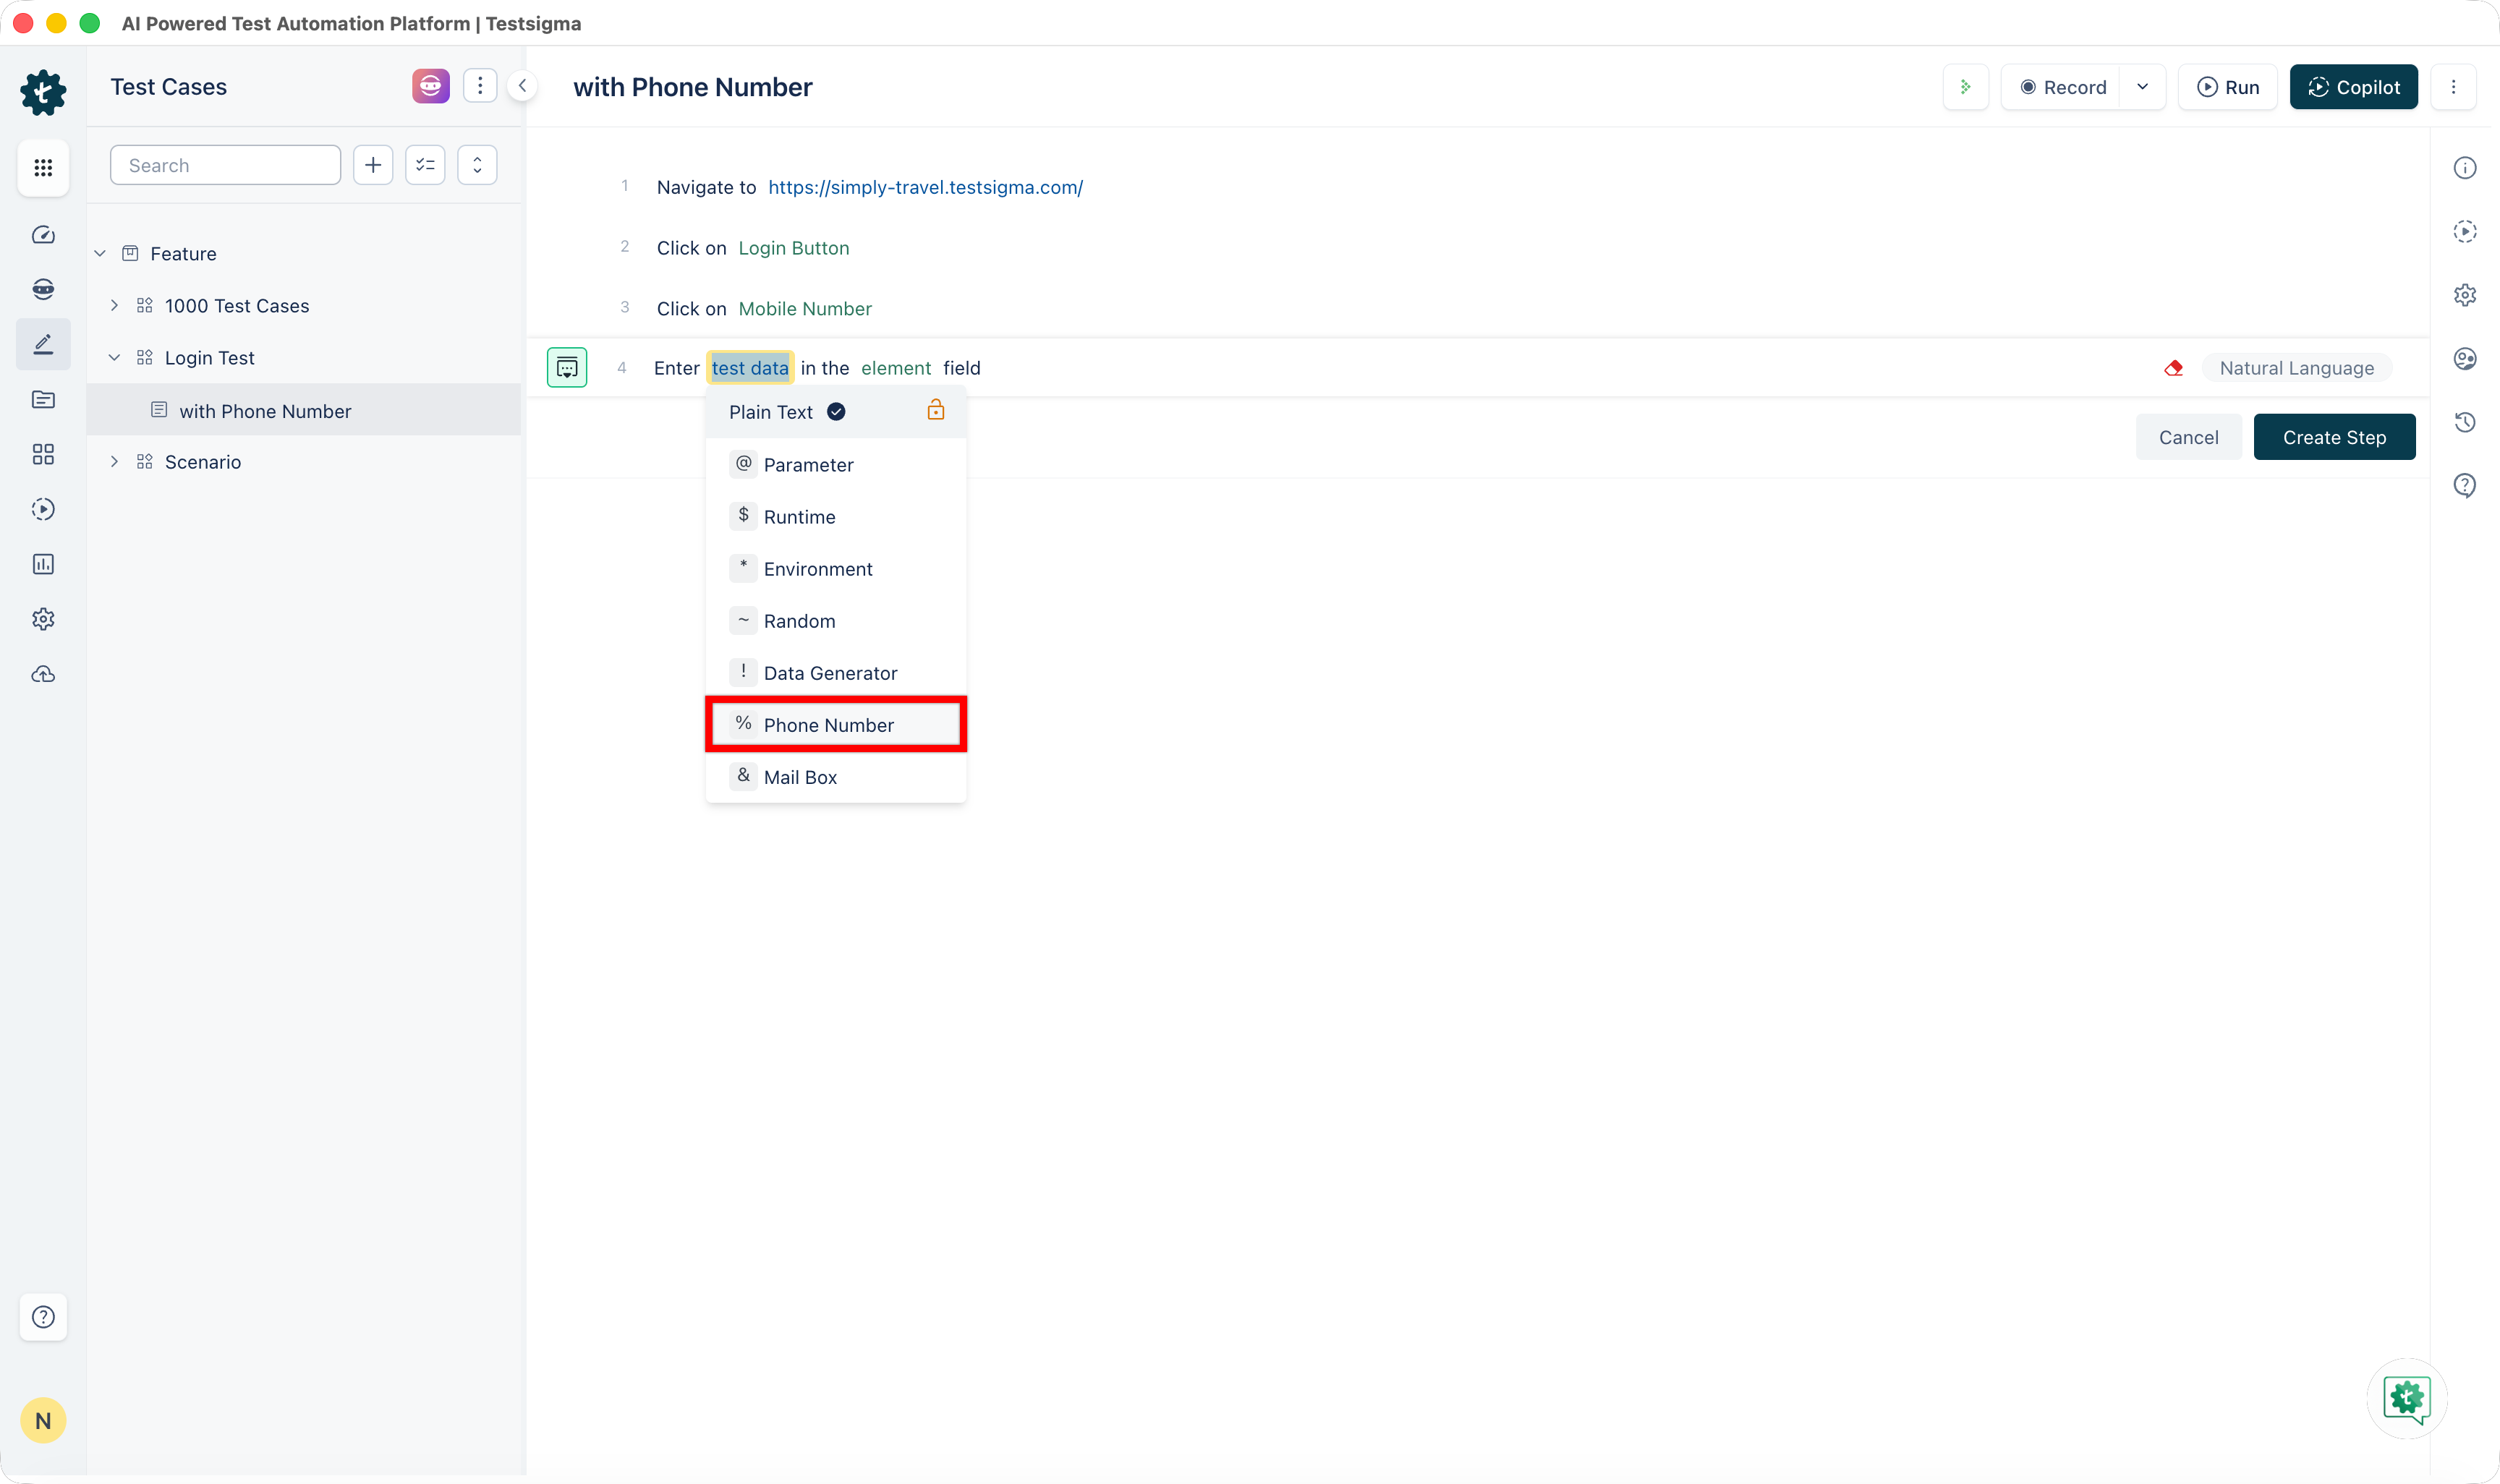Image resolution: width=2500 pixels, height=1484 pixels.
Task: Collapse the Test Cases side panel
Action: pos(522,86)
